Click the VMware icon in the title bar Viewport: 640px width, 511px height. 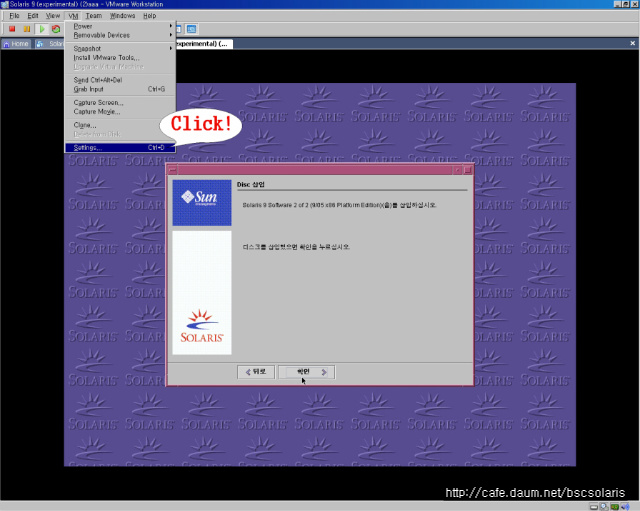tap(4, 4)
